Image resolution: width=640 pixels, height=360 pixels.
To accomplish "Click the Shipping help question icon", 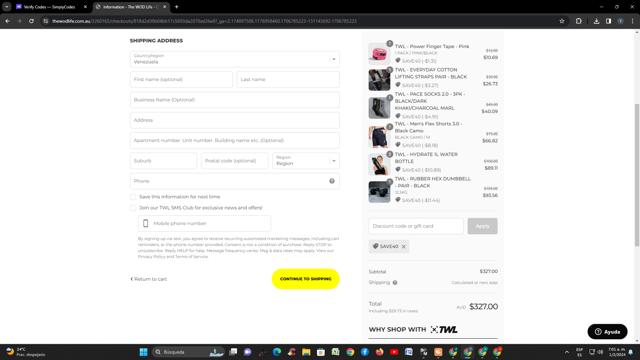I will [x=395, y=282].
